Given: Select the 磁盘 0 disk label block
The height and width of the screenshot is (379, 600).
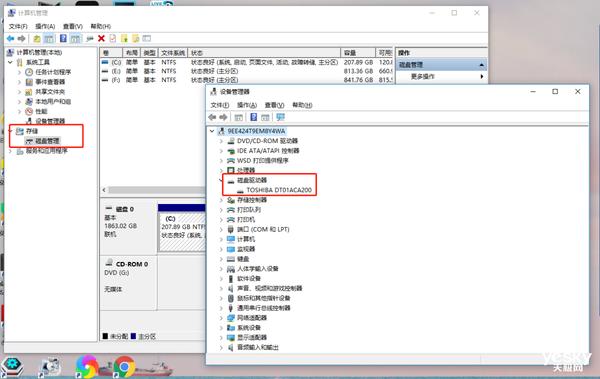Looking at the screenshot, I should pos(129,229).
